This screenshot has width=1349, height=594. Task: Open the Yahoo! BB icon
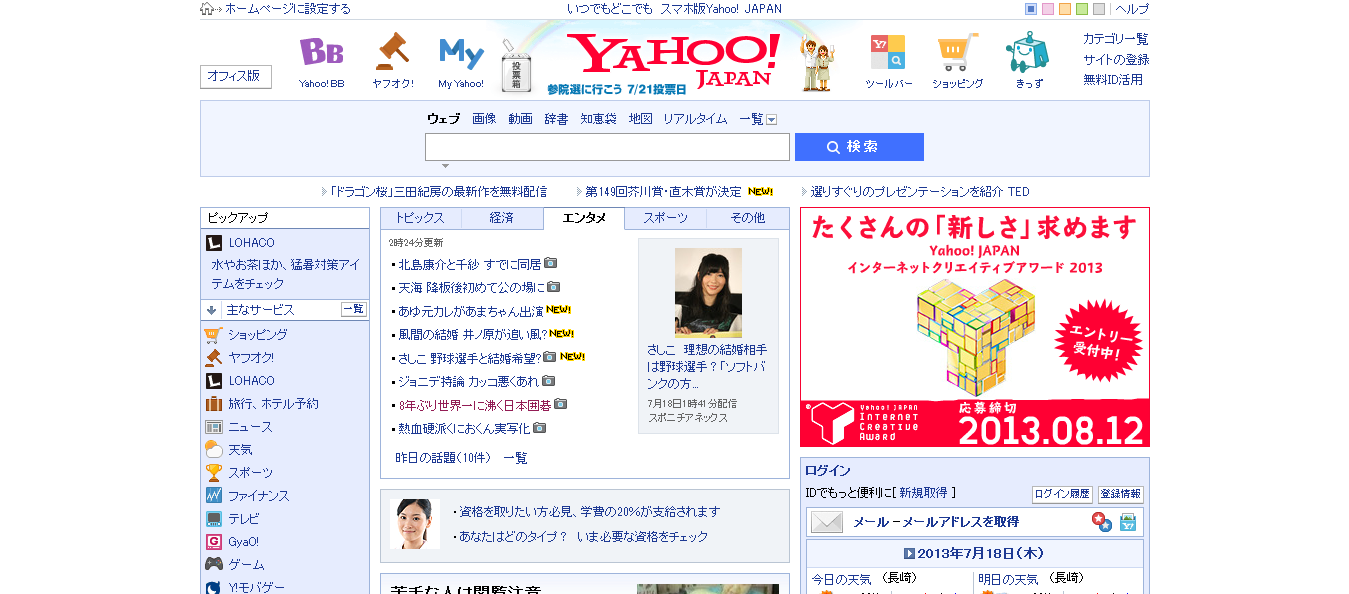(321, 52)
